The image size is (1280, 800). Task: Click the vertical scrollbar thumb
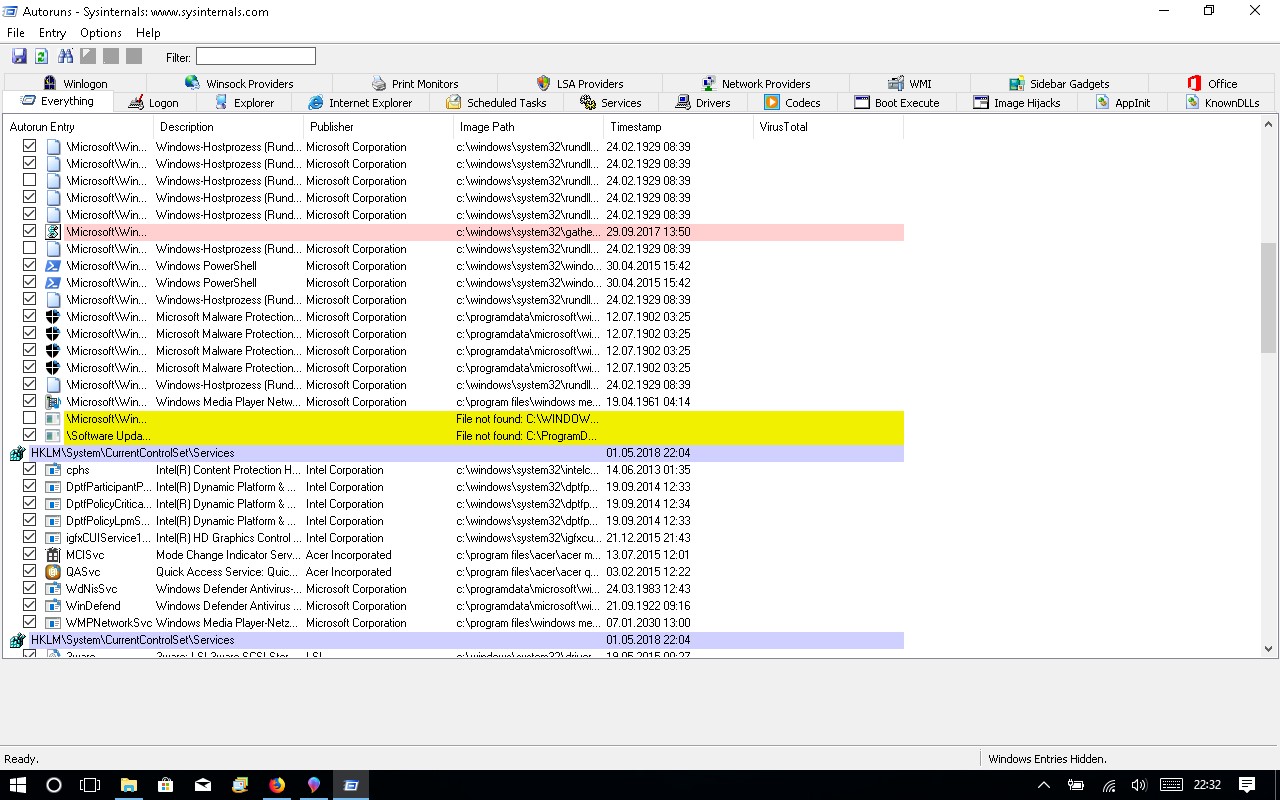click(x=1269, y=297)
